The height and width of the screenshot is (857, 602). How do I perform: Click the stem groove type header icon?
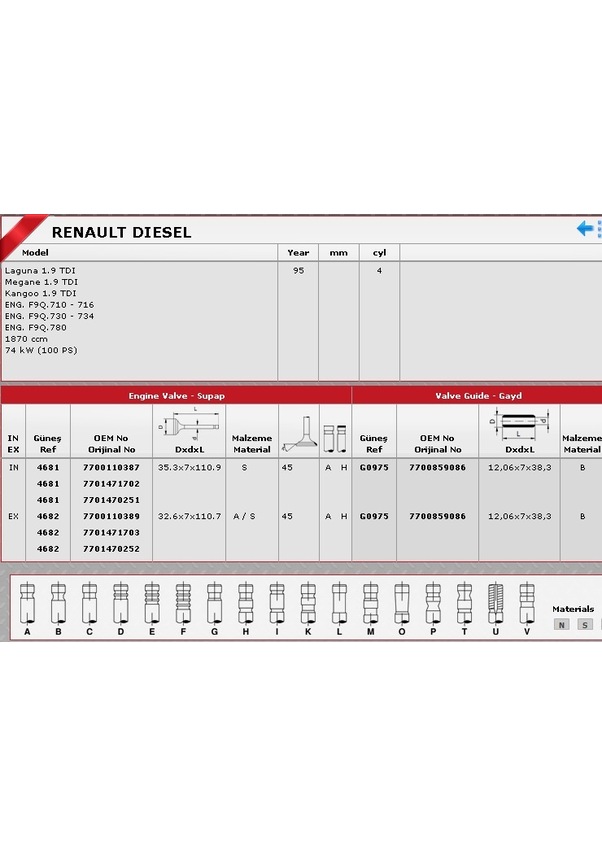tap(335, 438)
